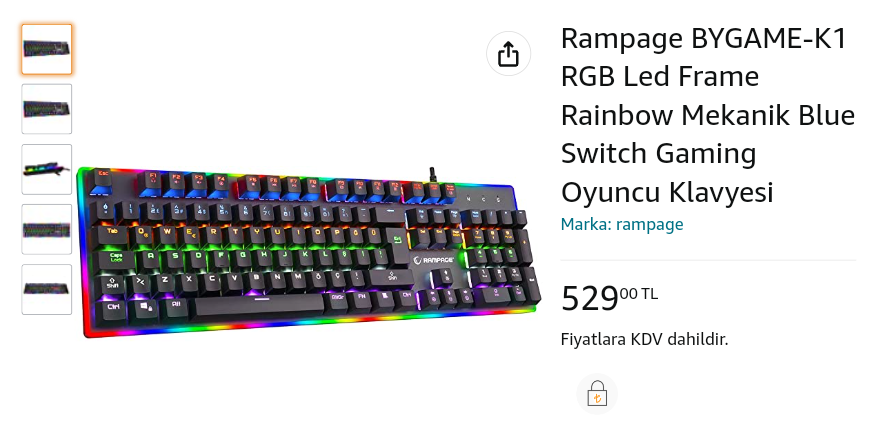Click the Esc key in the product image
874x432 pixels.
click(103, 181)
